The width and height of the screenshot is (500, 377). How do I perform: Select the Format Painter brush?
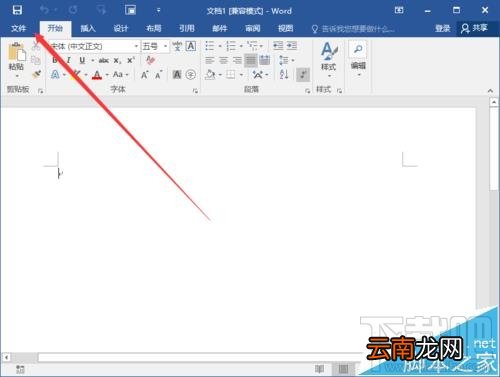[36, 74]
